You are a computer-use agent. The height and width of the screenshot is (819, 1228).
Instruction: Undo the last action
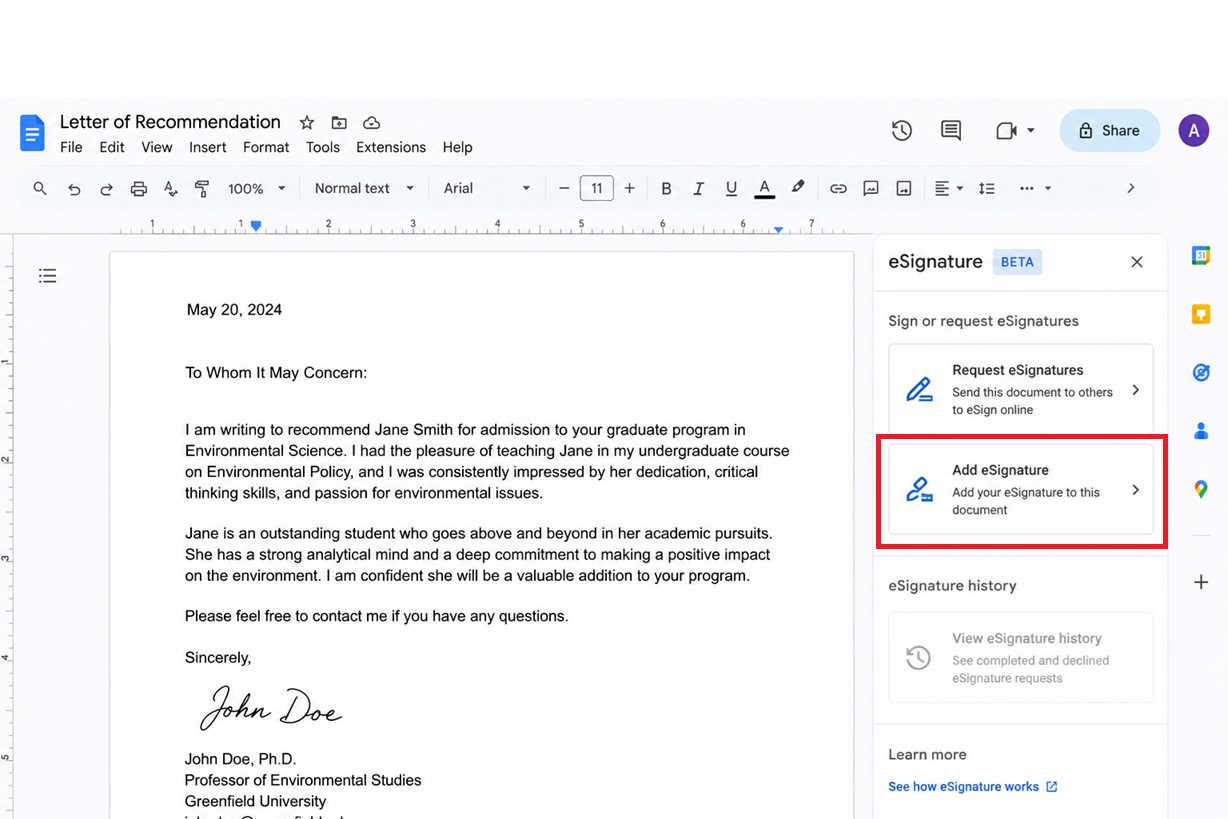73,188
